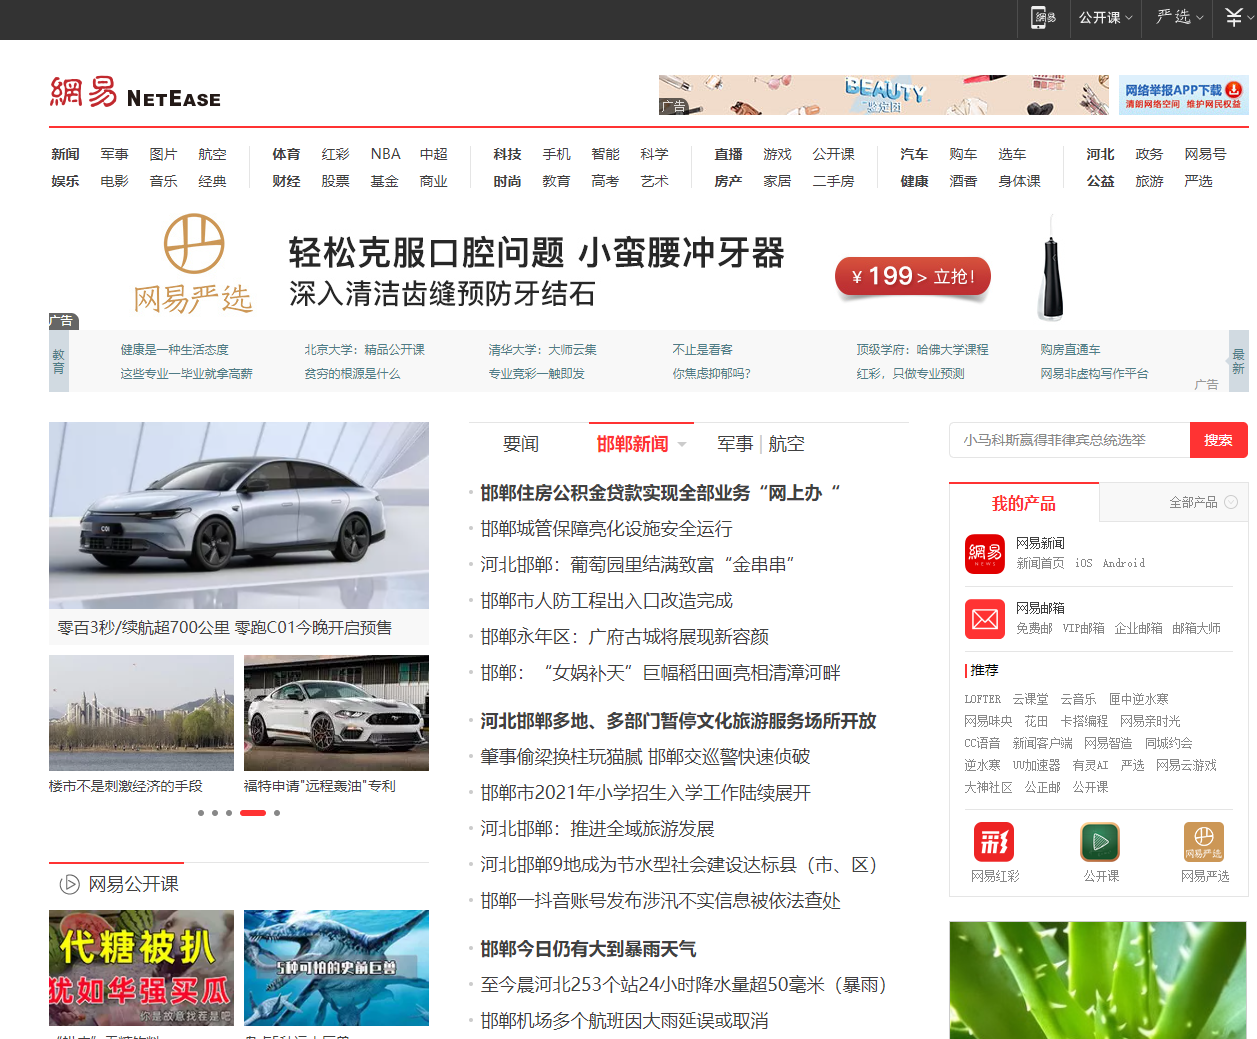Open headline 邯郸城管保障亮化设施安全运行
Viewport: 1257px width, 1039px height.
coord(606,529)
